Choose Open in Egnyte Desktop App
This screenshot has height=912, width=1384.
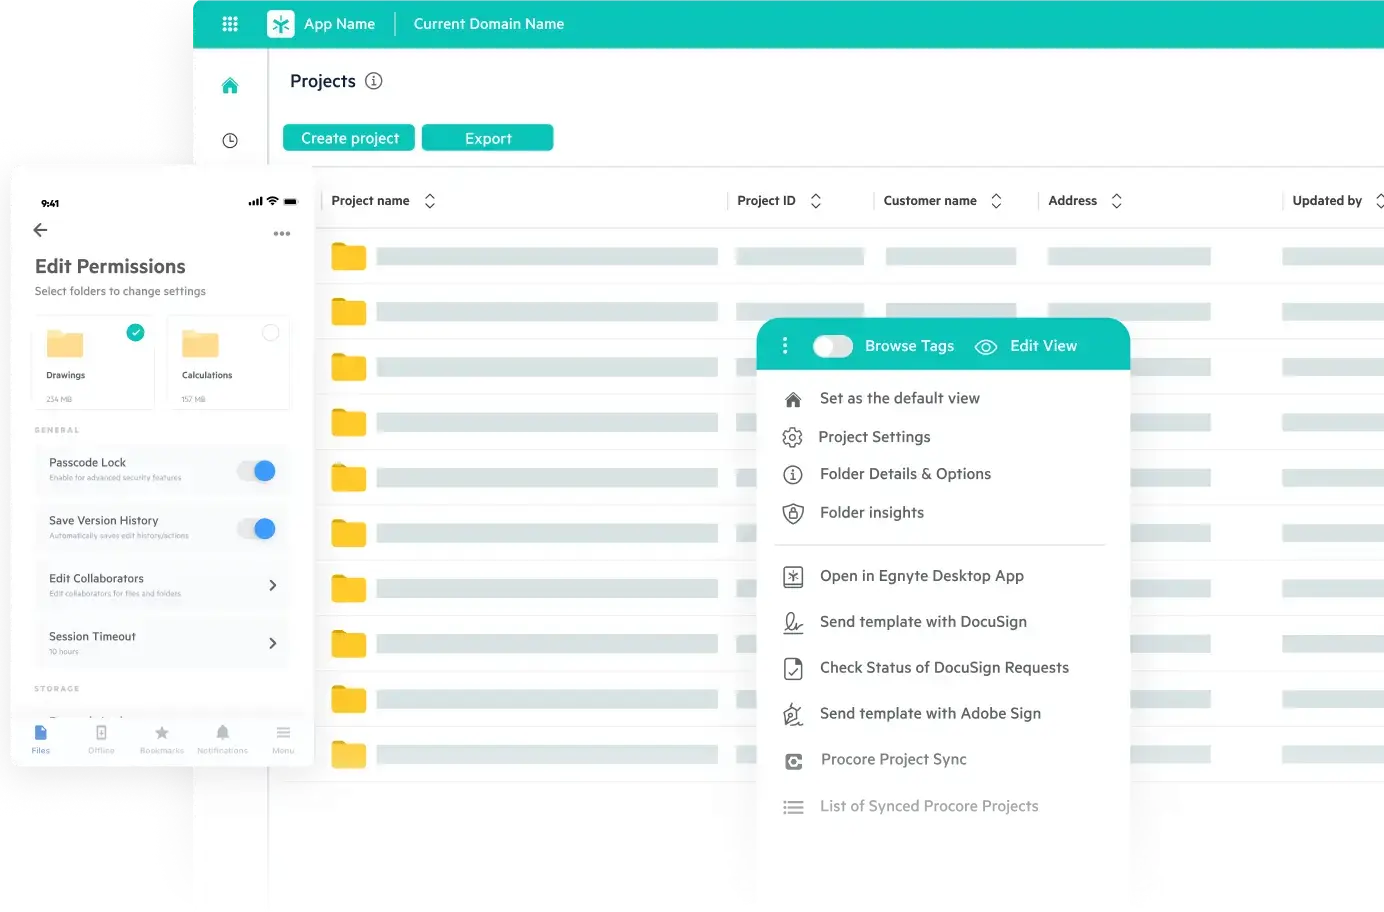(922, 576)
